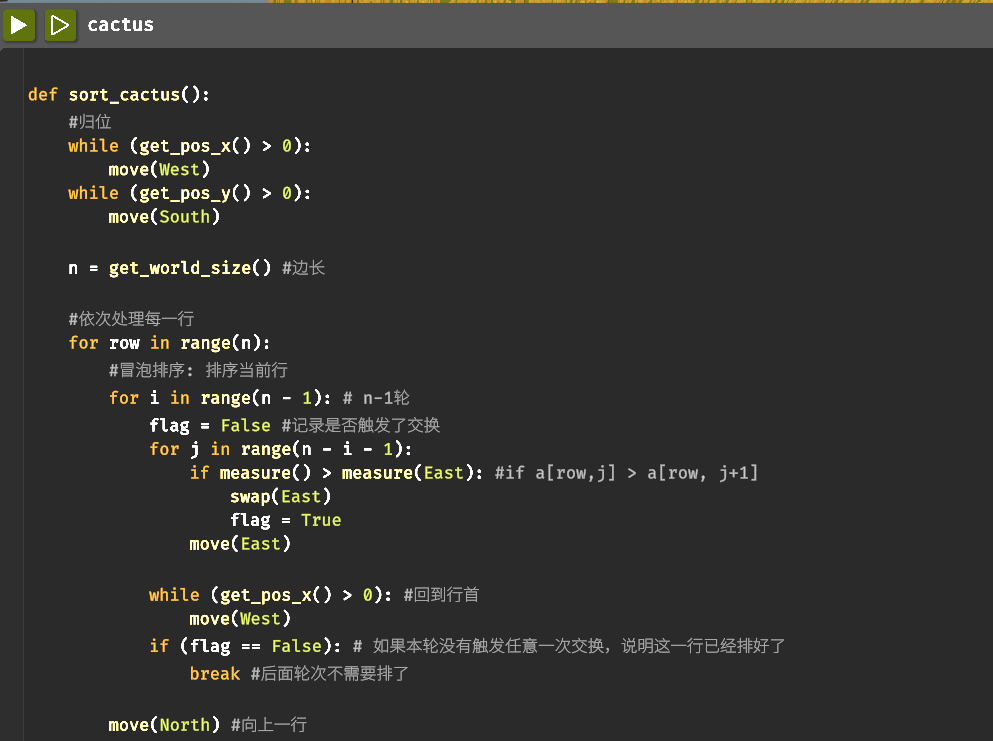Place cursor on n = get_world_size() line
This screenshot has height=741, width=993.
pos(169,268)
